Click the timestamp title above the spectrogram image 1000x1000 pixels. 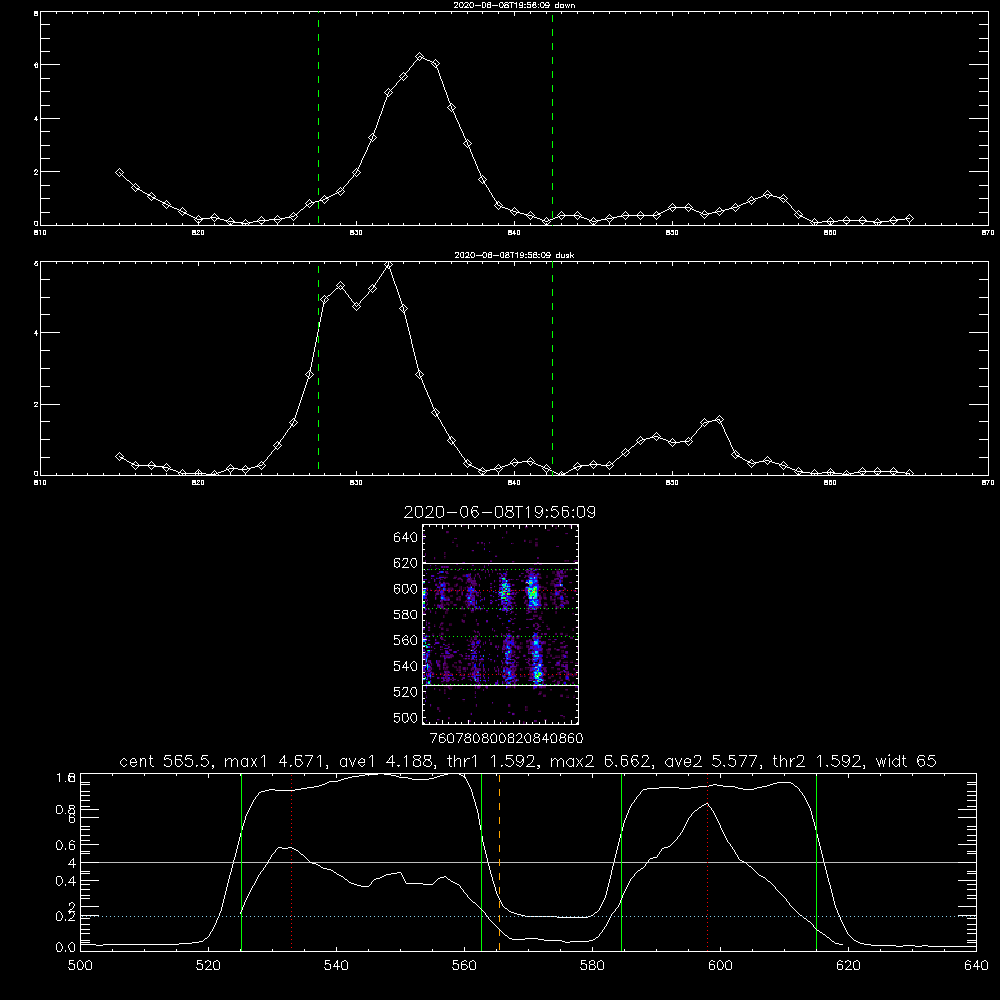pos(500,512)
